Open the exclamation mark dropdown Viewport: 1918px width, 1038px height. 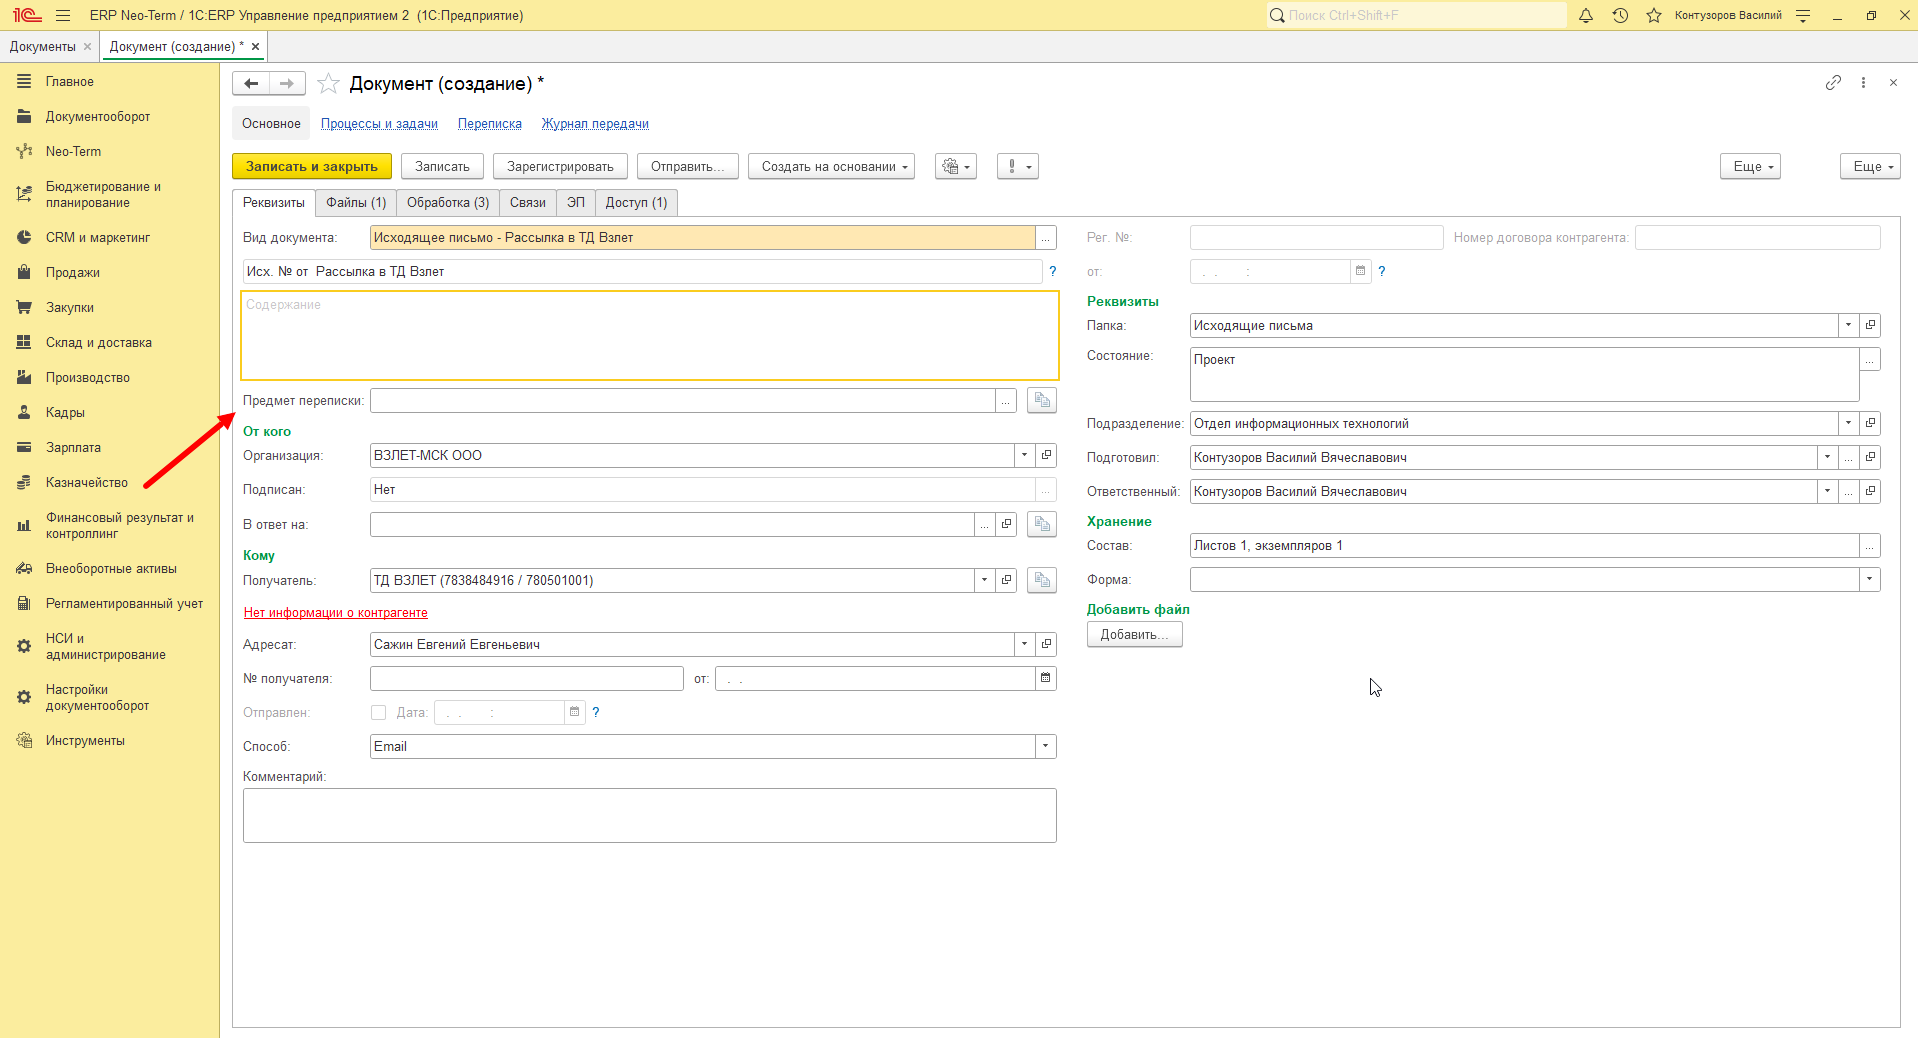tap(1018, 167)
